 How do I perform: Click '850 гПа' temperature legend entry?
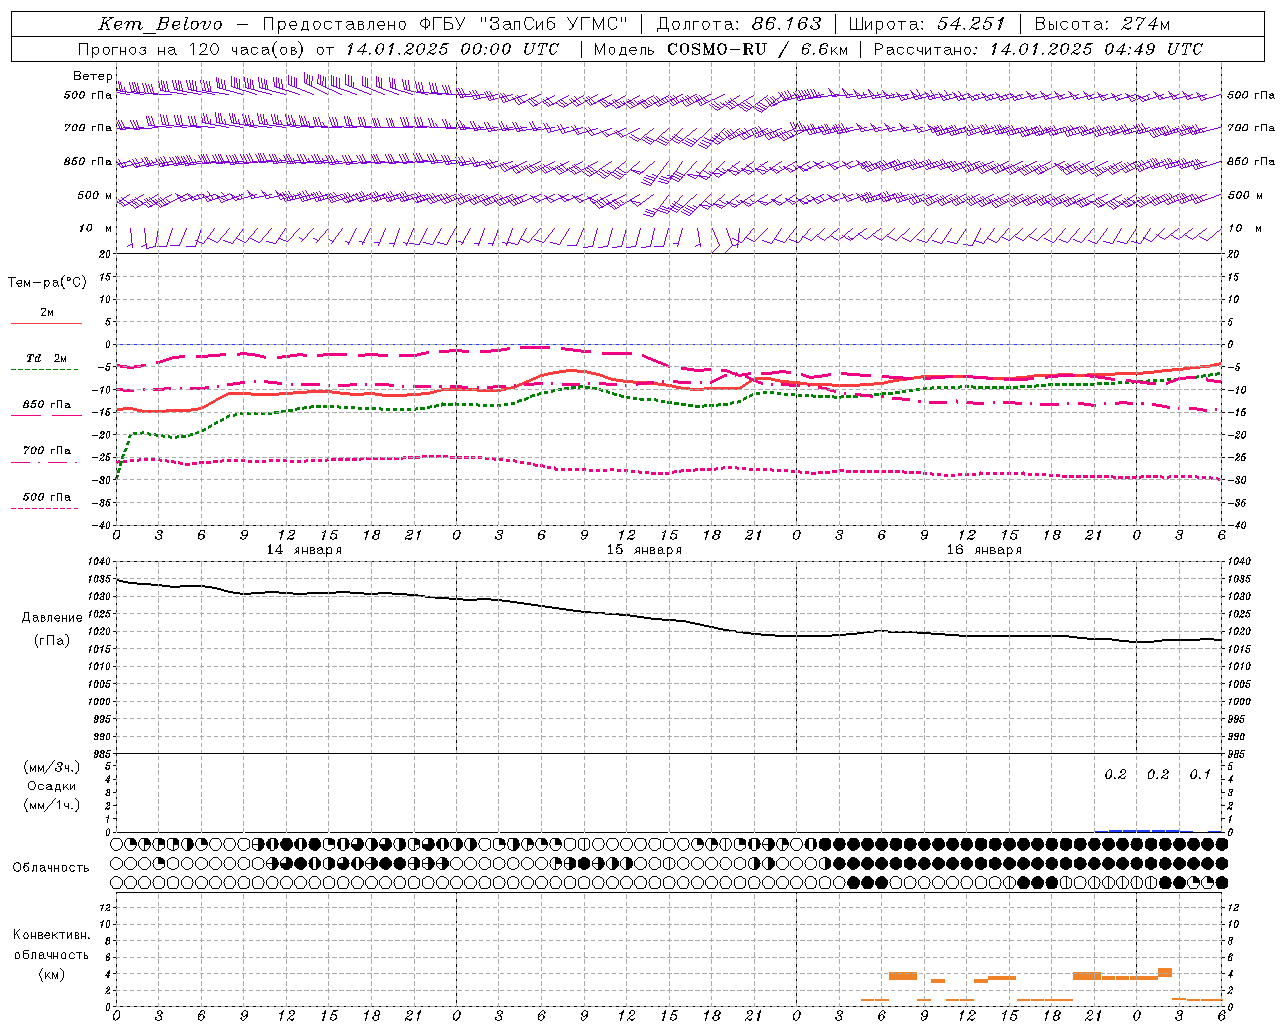(47, 405)
